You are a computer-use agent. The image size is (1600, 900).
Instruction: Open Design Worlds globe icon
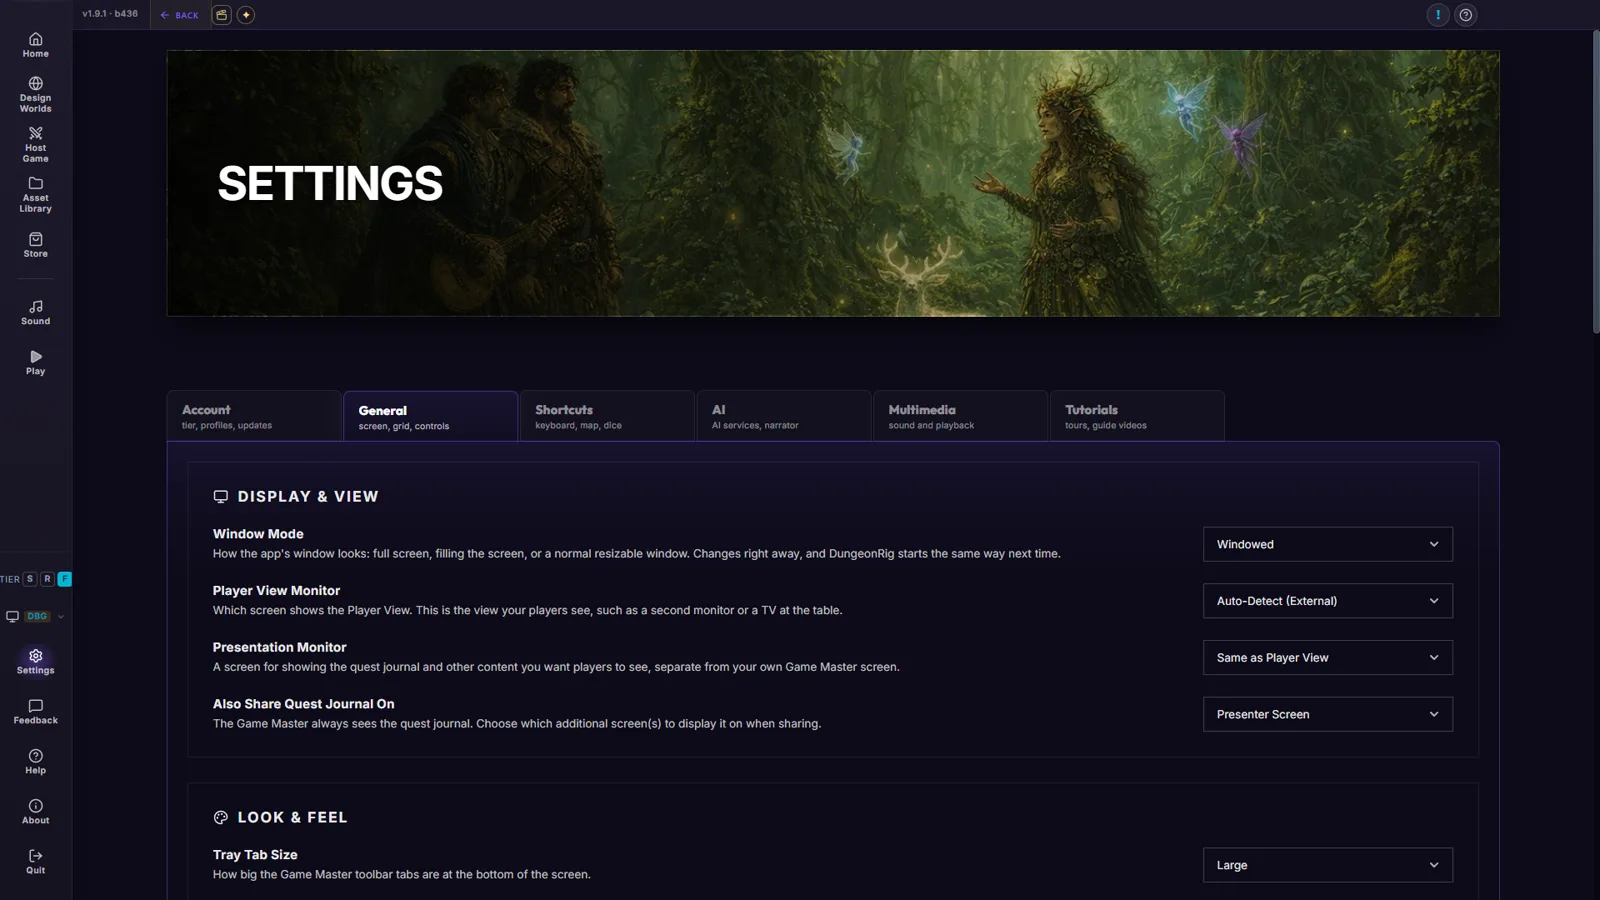(35, 84)
